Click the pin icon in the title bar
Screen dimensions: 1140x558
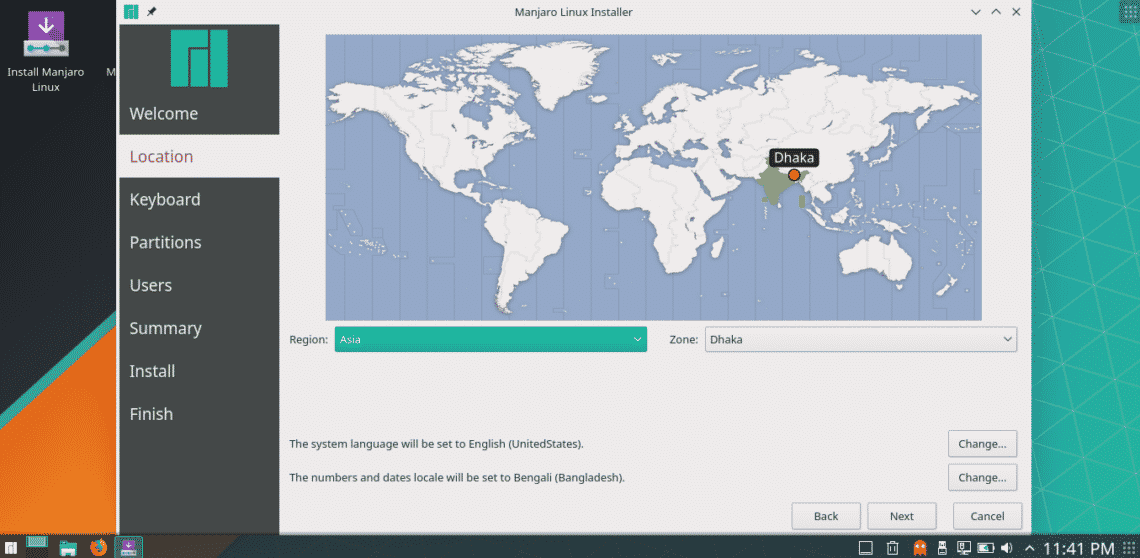click(151, 12)
